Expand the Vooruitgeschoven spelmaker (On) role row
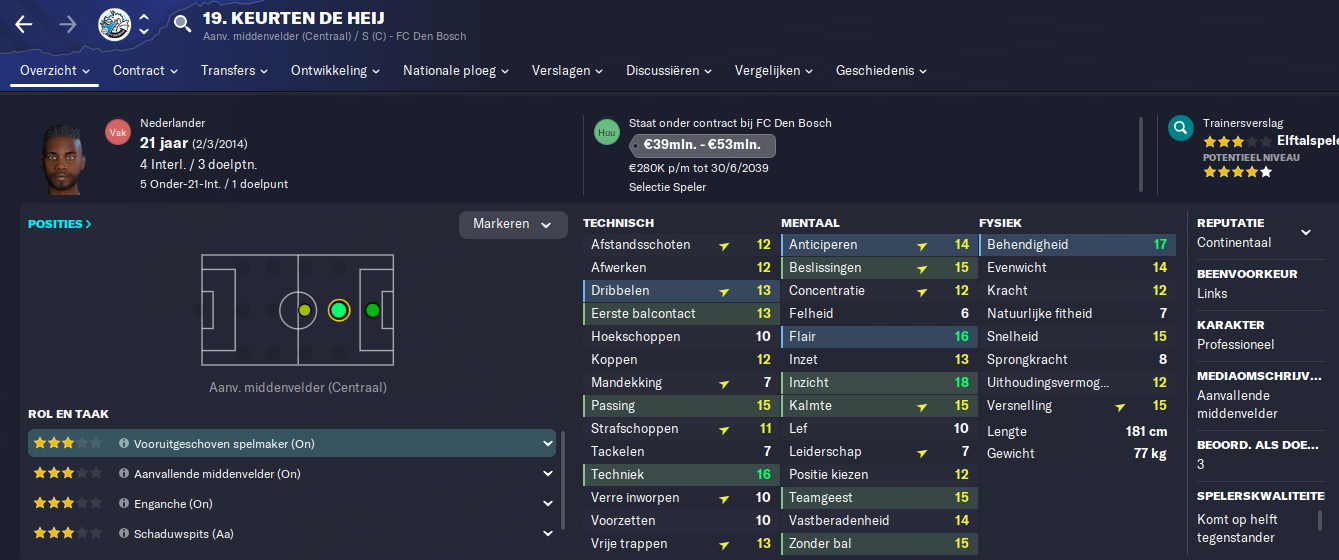This screenshot has width=1339, height=560. [291, 443]
